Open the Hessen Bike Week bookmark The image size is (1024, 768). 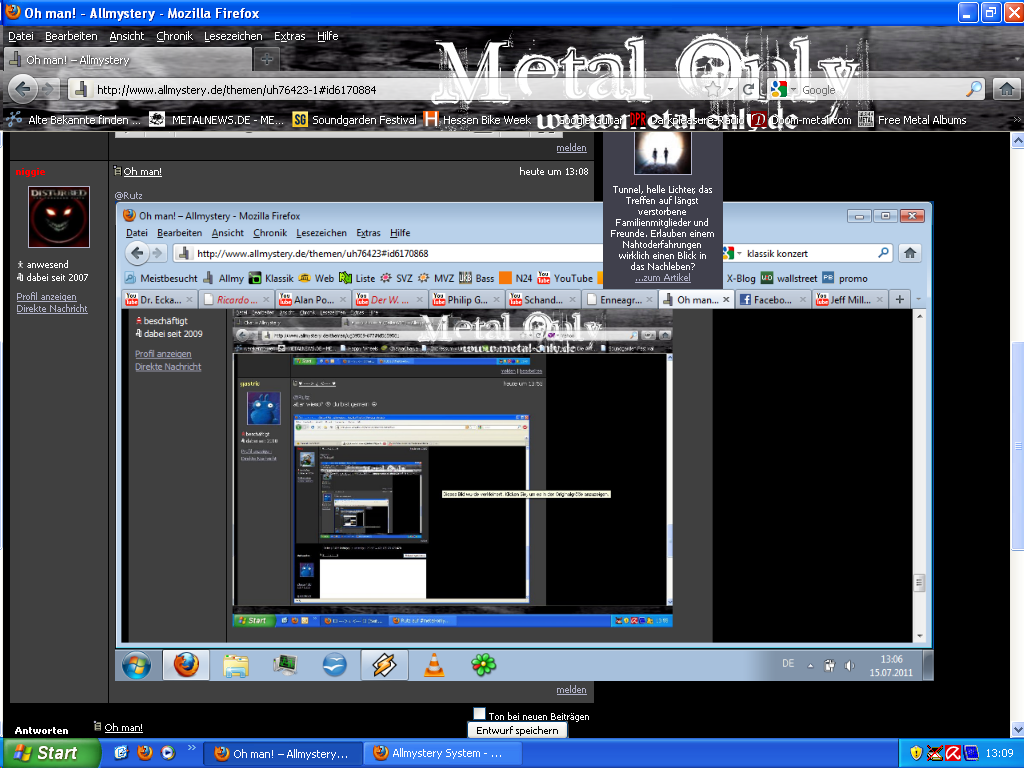[478, 120]
